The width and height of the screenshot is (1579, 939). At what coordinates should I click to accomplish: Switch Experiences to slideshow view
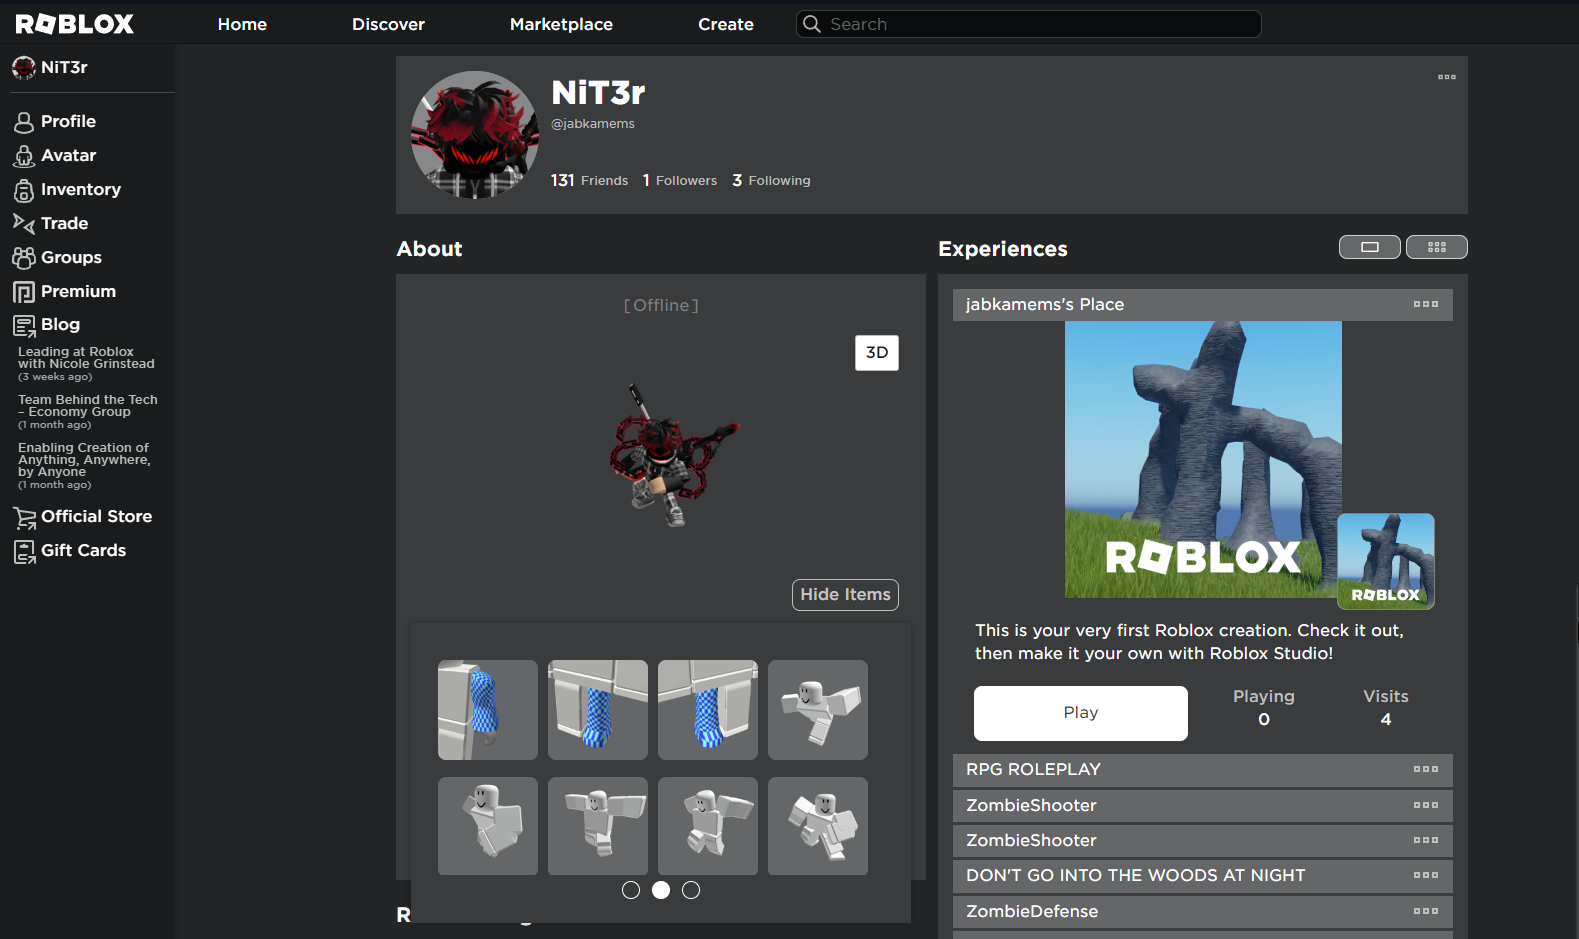point(1369,247)
